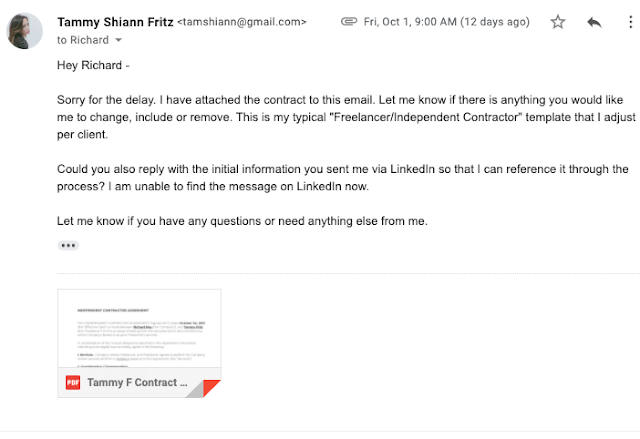The height and width of the screenshot is (439, 640).
Task: Reply to the email using arrow icon
Action: click(x=594, y=22)
